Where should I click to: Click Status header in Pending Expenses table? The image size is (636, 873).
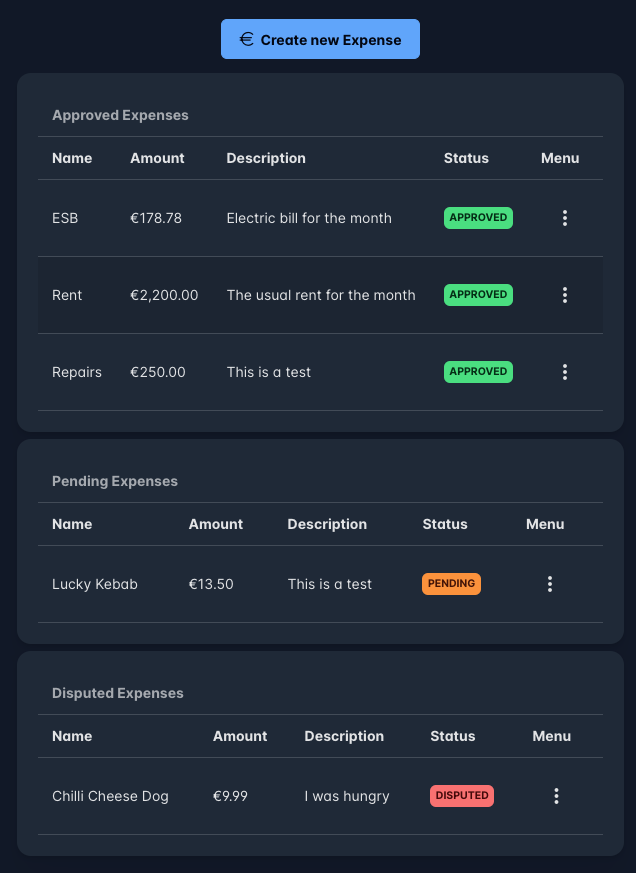point(445,524)
